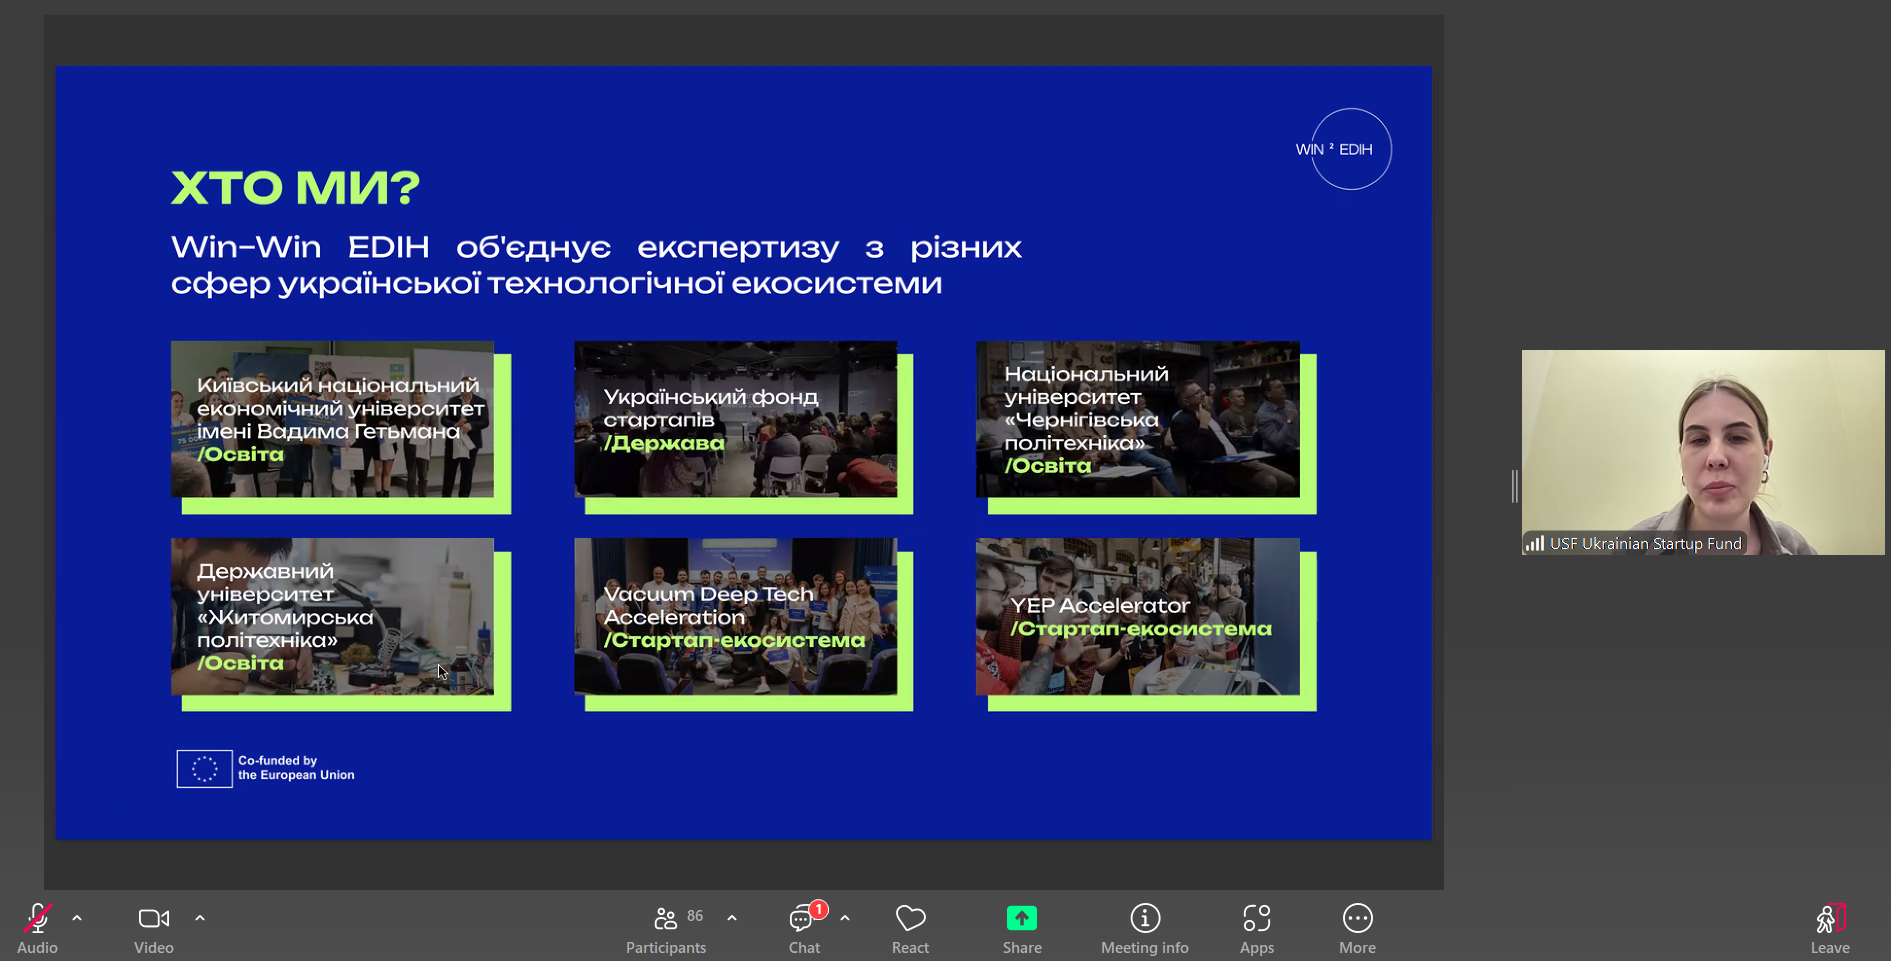The height and width of the screenshot is (961, 1891).
Task: Click the Житомирська політехніка card
Action: tap(340, 624)
